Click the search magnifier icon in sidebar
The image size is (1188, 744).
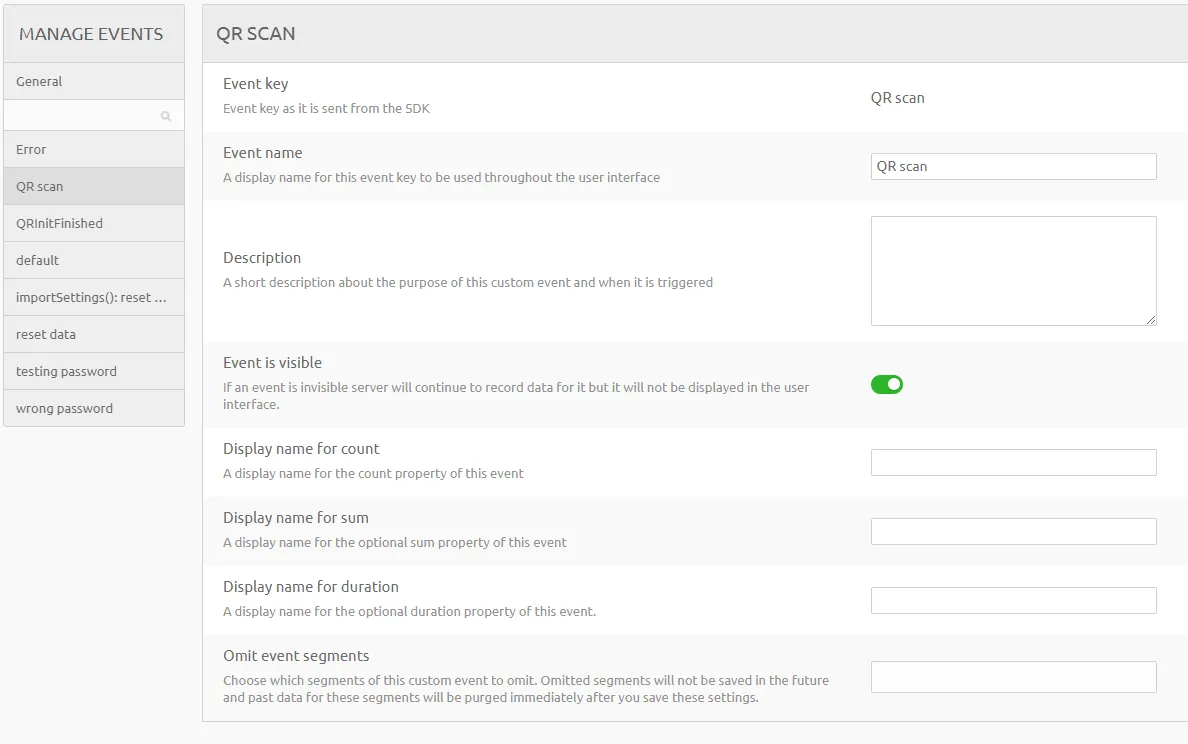[x=166, y=117]
